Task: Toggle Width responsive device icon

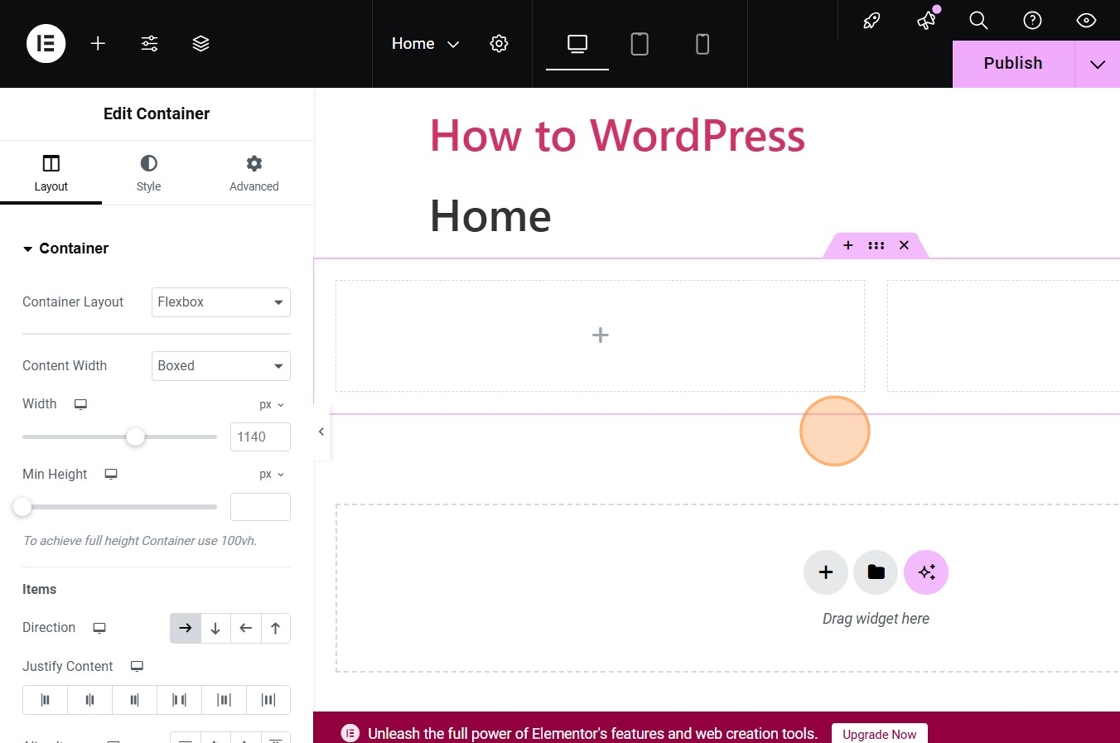Action: (x=81, y=404)
